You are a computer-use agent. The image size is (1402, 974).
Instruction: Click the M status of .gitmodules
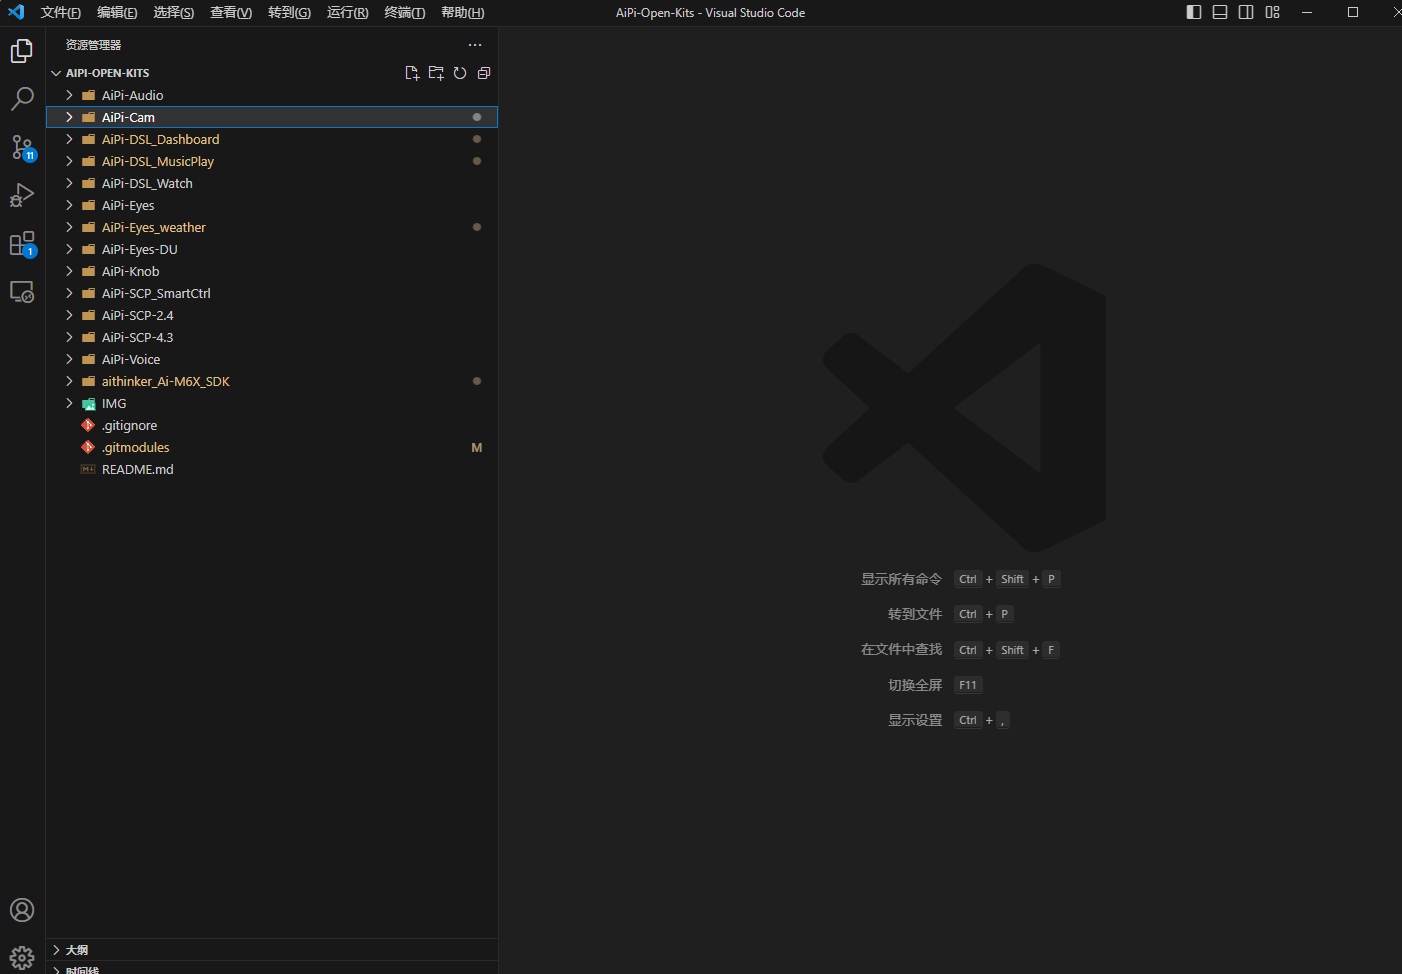(x=477, y=447)
